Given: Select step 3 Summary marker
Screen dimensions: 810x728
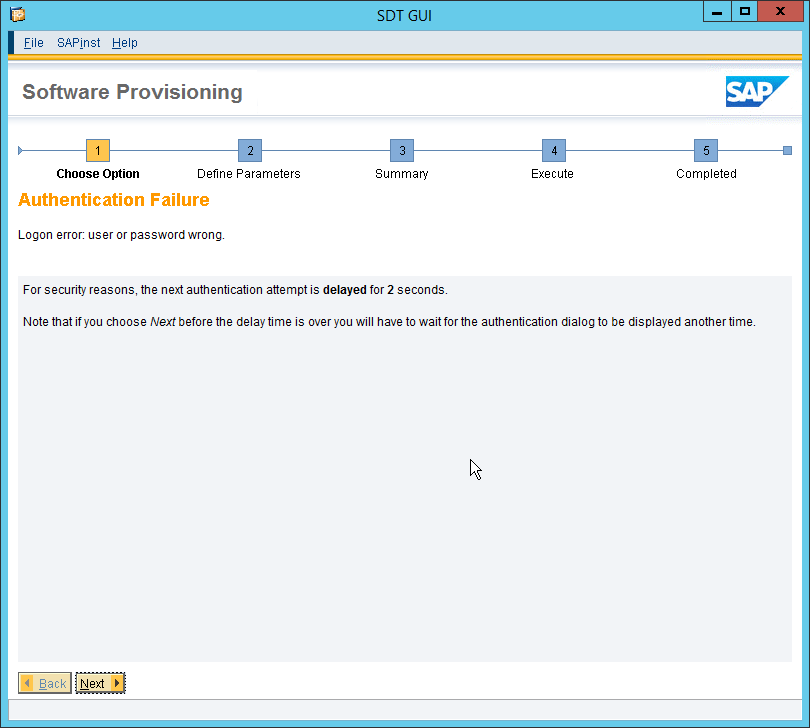Looking at the screenshot, I should point(402,151).
